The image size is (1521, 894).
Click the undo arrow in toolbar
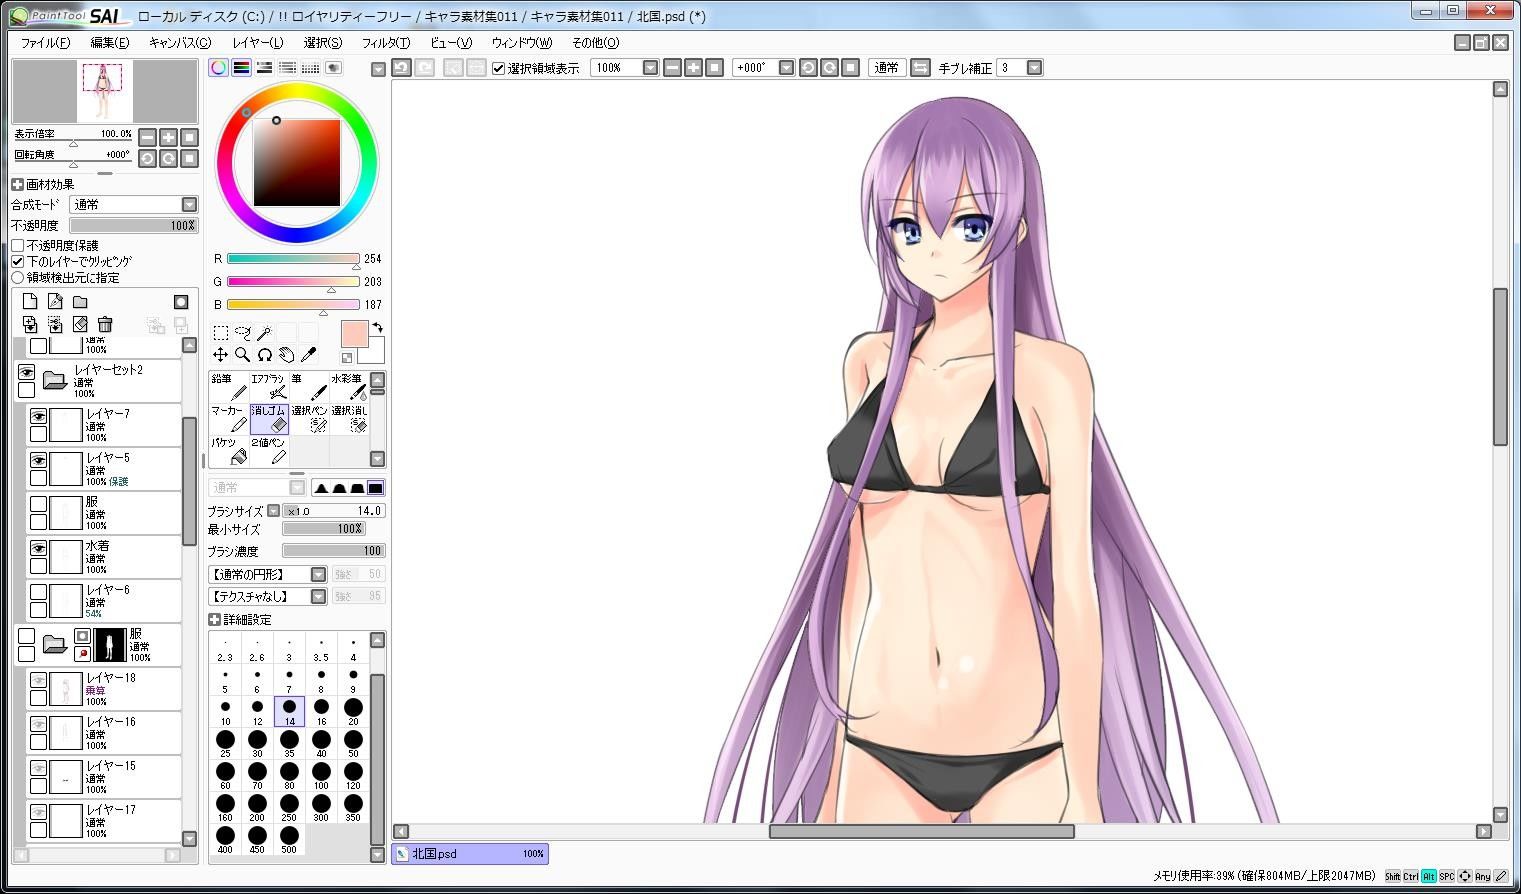pos(401,68)
